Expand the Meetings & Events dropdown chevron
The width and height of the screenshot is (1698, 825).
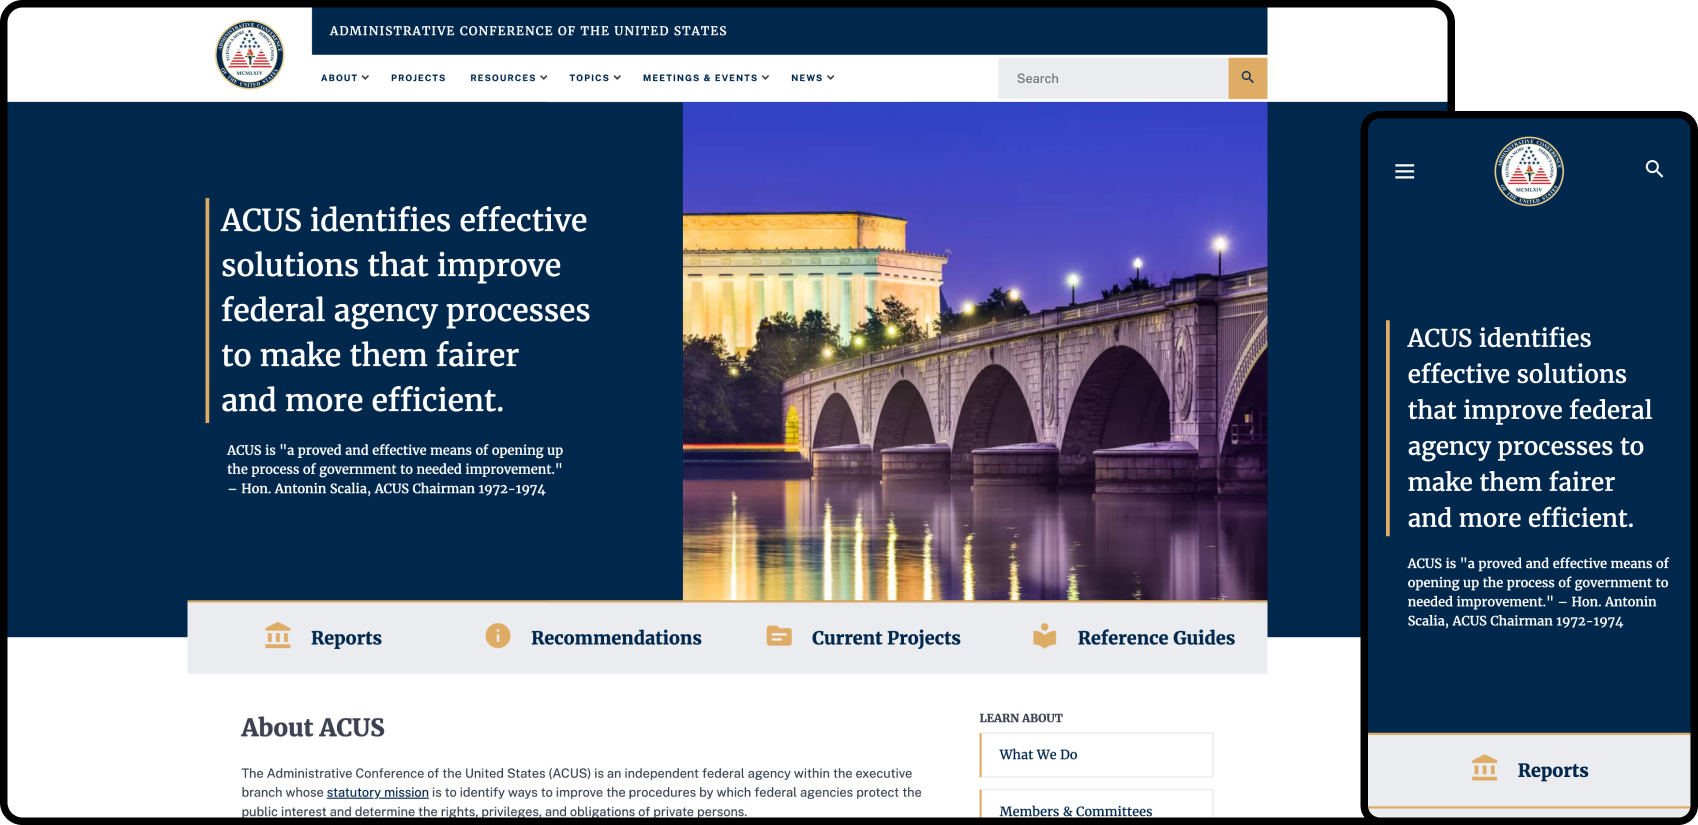pyautogui.click(x=765, y=77)
